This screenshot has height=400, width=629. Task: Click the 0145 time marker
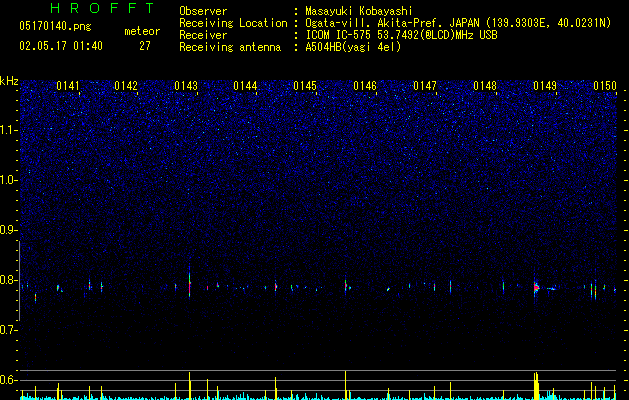tap(305, 86)
